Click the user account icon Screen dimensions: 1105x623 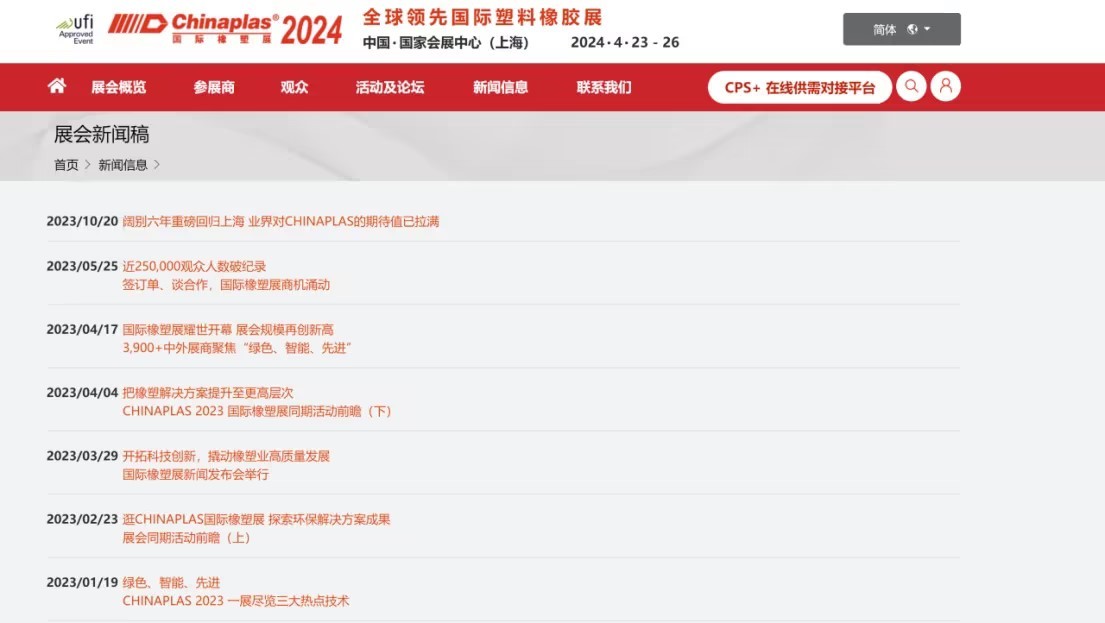(946, 87)
